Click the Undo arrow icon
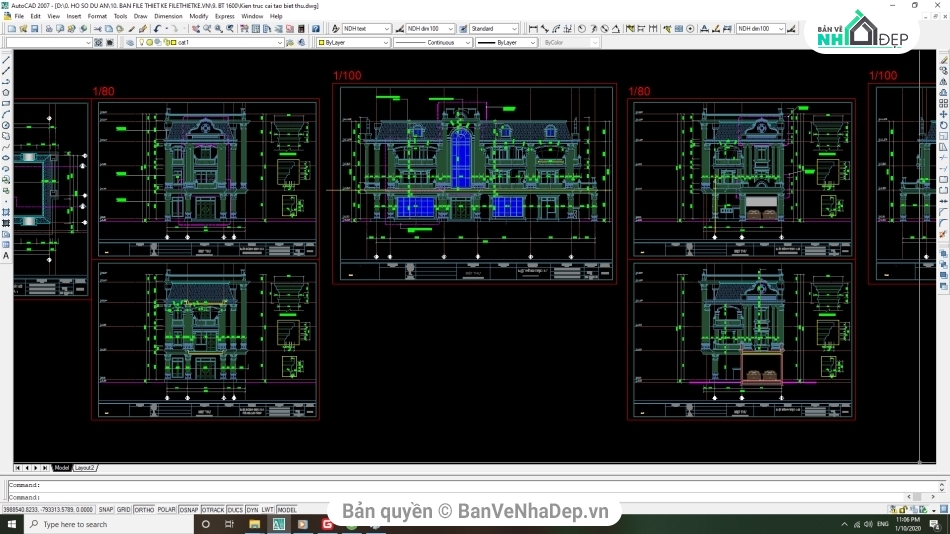The height and width of the screenshot is (534, 950). (x=157, y=29)
